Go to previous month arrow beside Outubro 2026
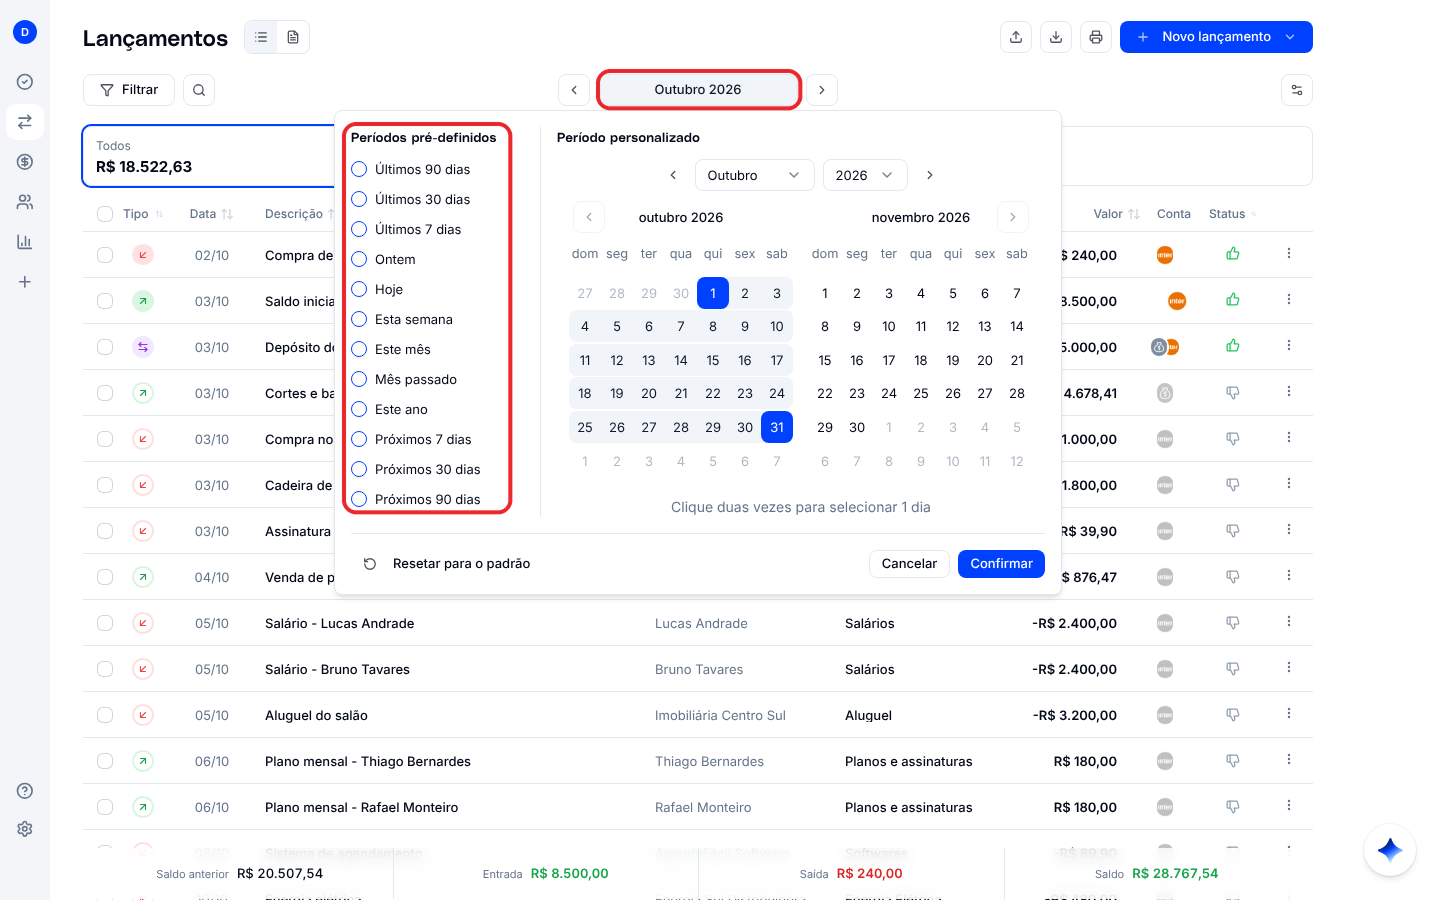1440x900 pixels. pos(574,90)
